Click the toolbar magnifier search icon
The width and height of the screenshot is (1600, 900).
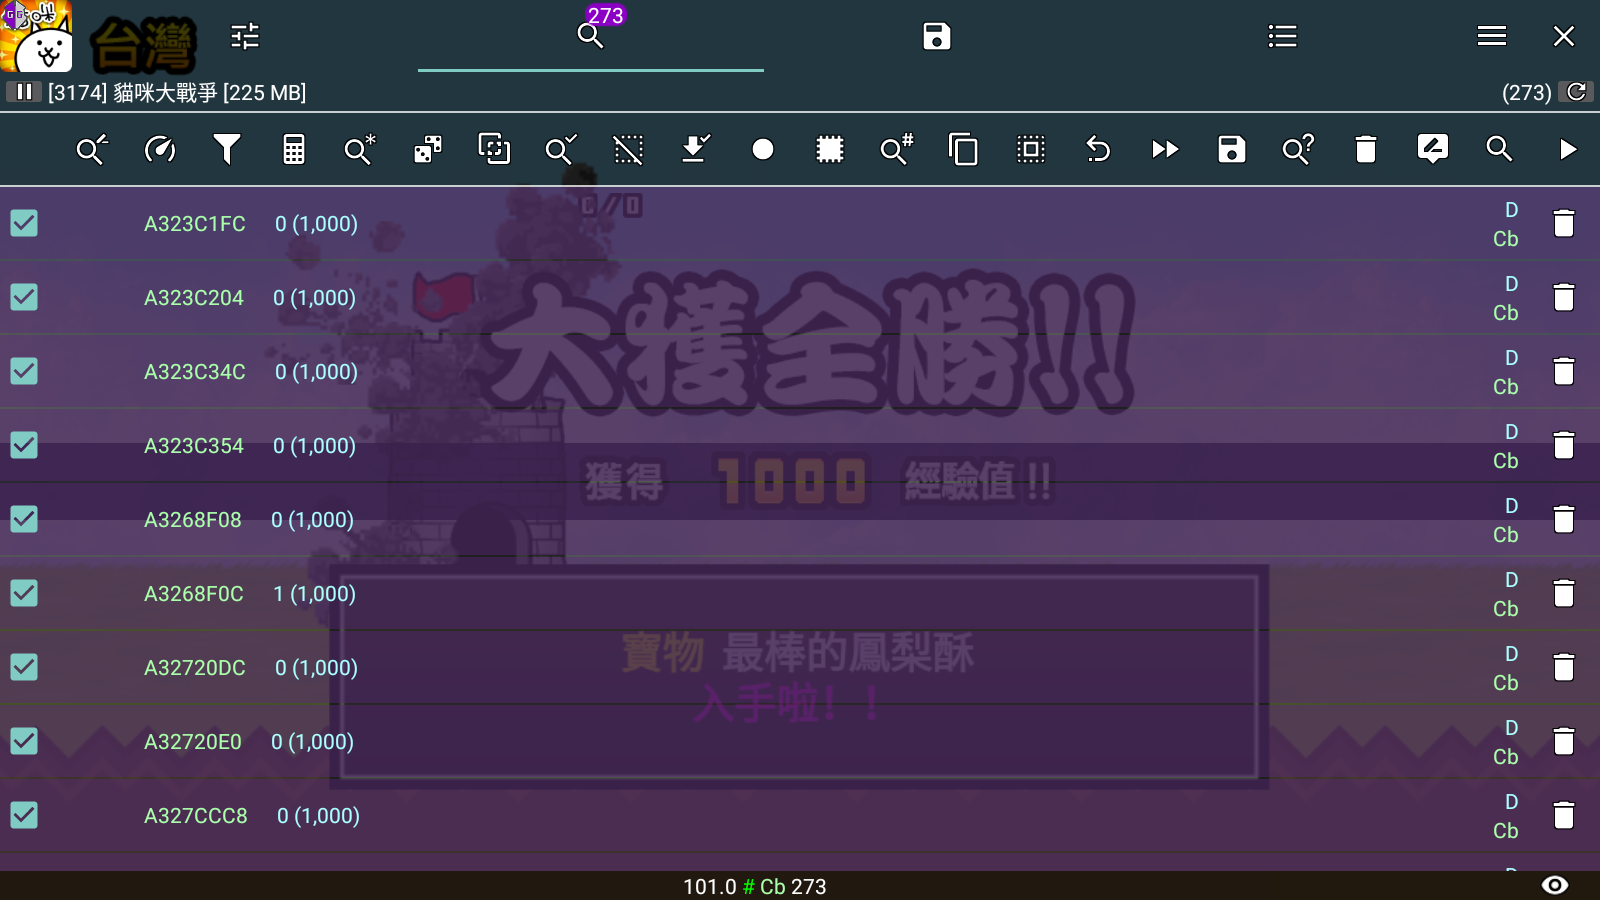coord(1499,149)
